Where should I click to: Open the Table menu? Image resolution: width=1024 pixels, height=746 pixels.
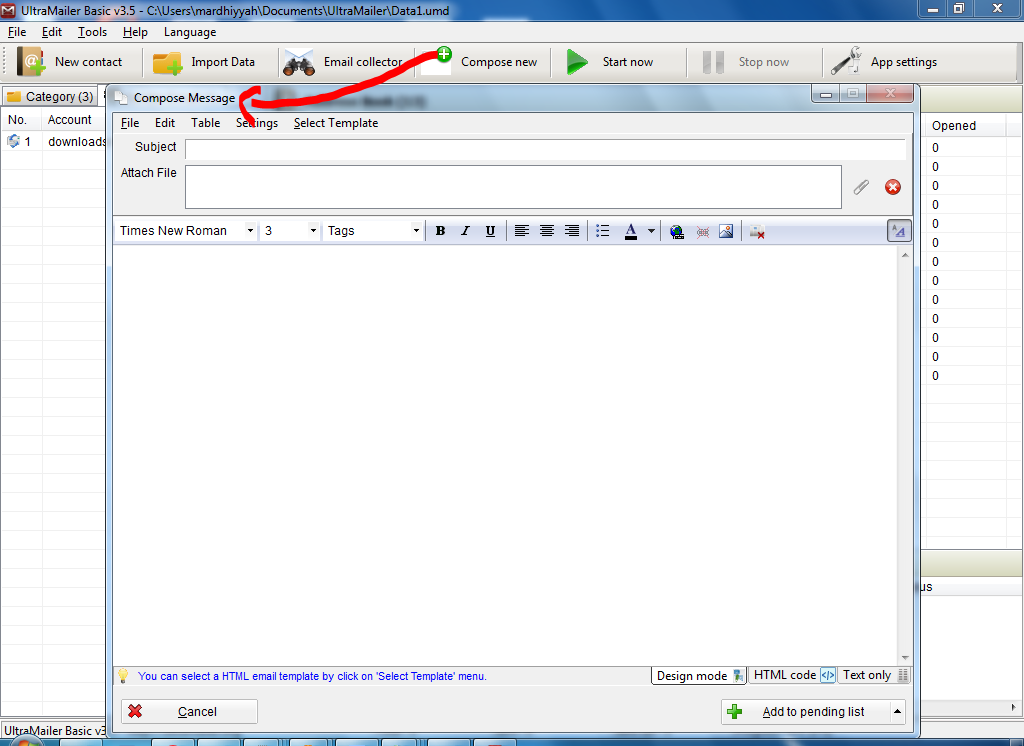tap(206, 123)
